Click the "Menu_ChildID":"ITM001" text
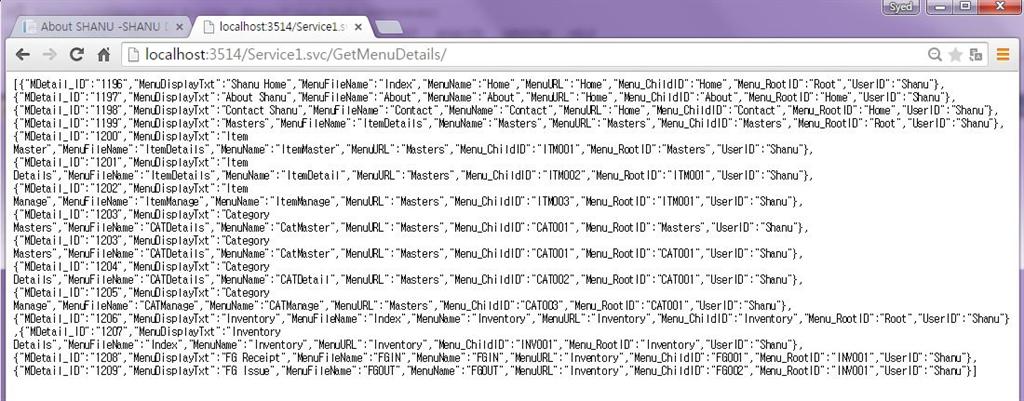 [519, 150]
